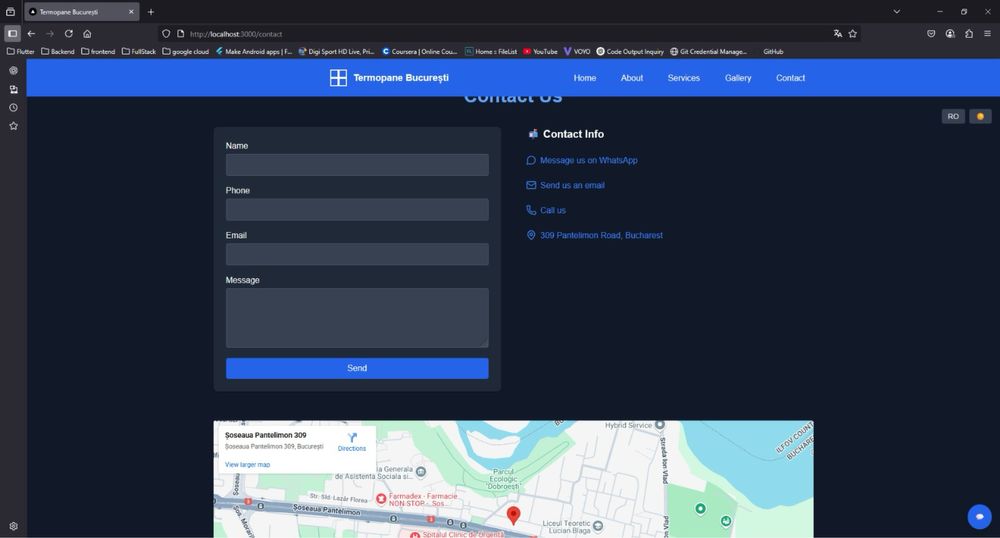Open the About menu item
The width and height of the screenshot is (1000, 538).
coord(631,78)
